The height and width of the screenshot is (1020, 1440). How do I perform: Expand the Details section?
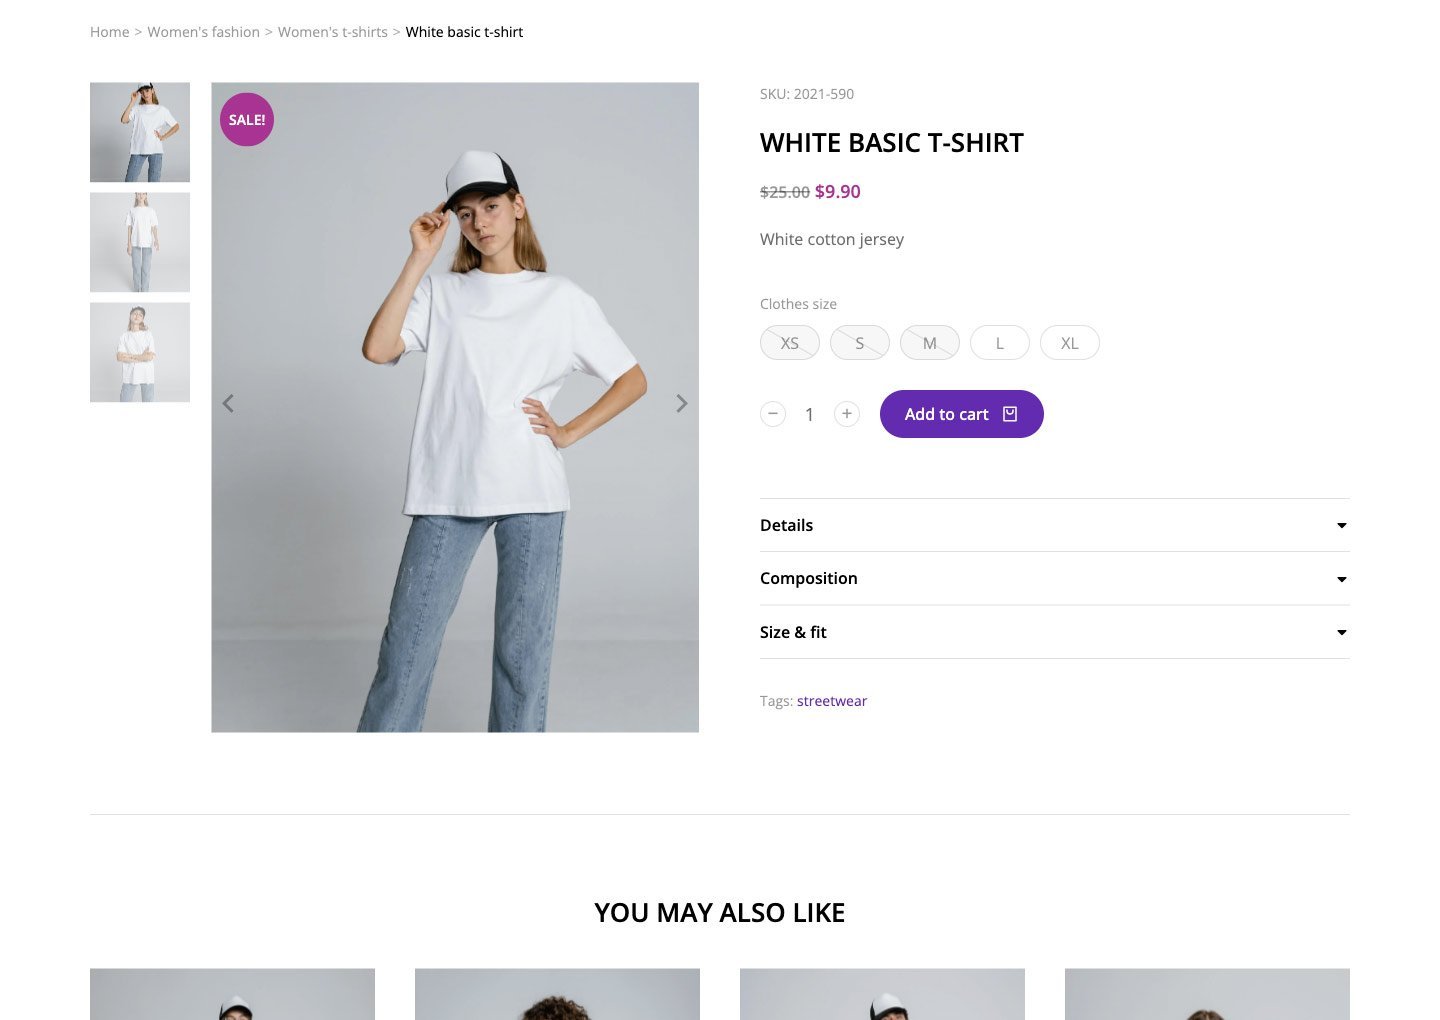pyautogui.click(x=1054, y=525)
